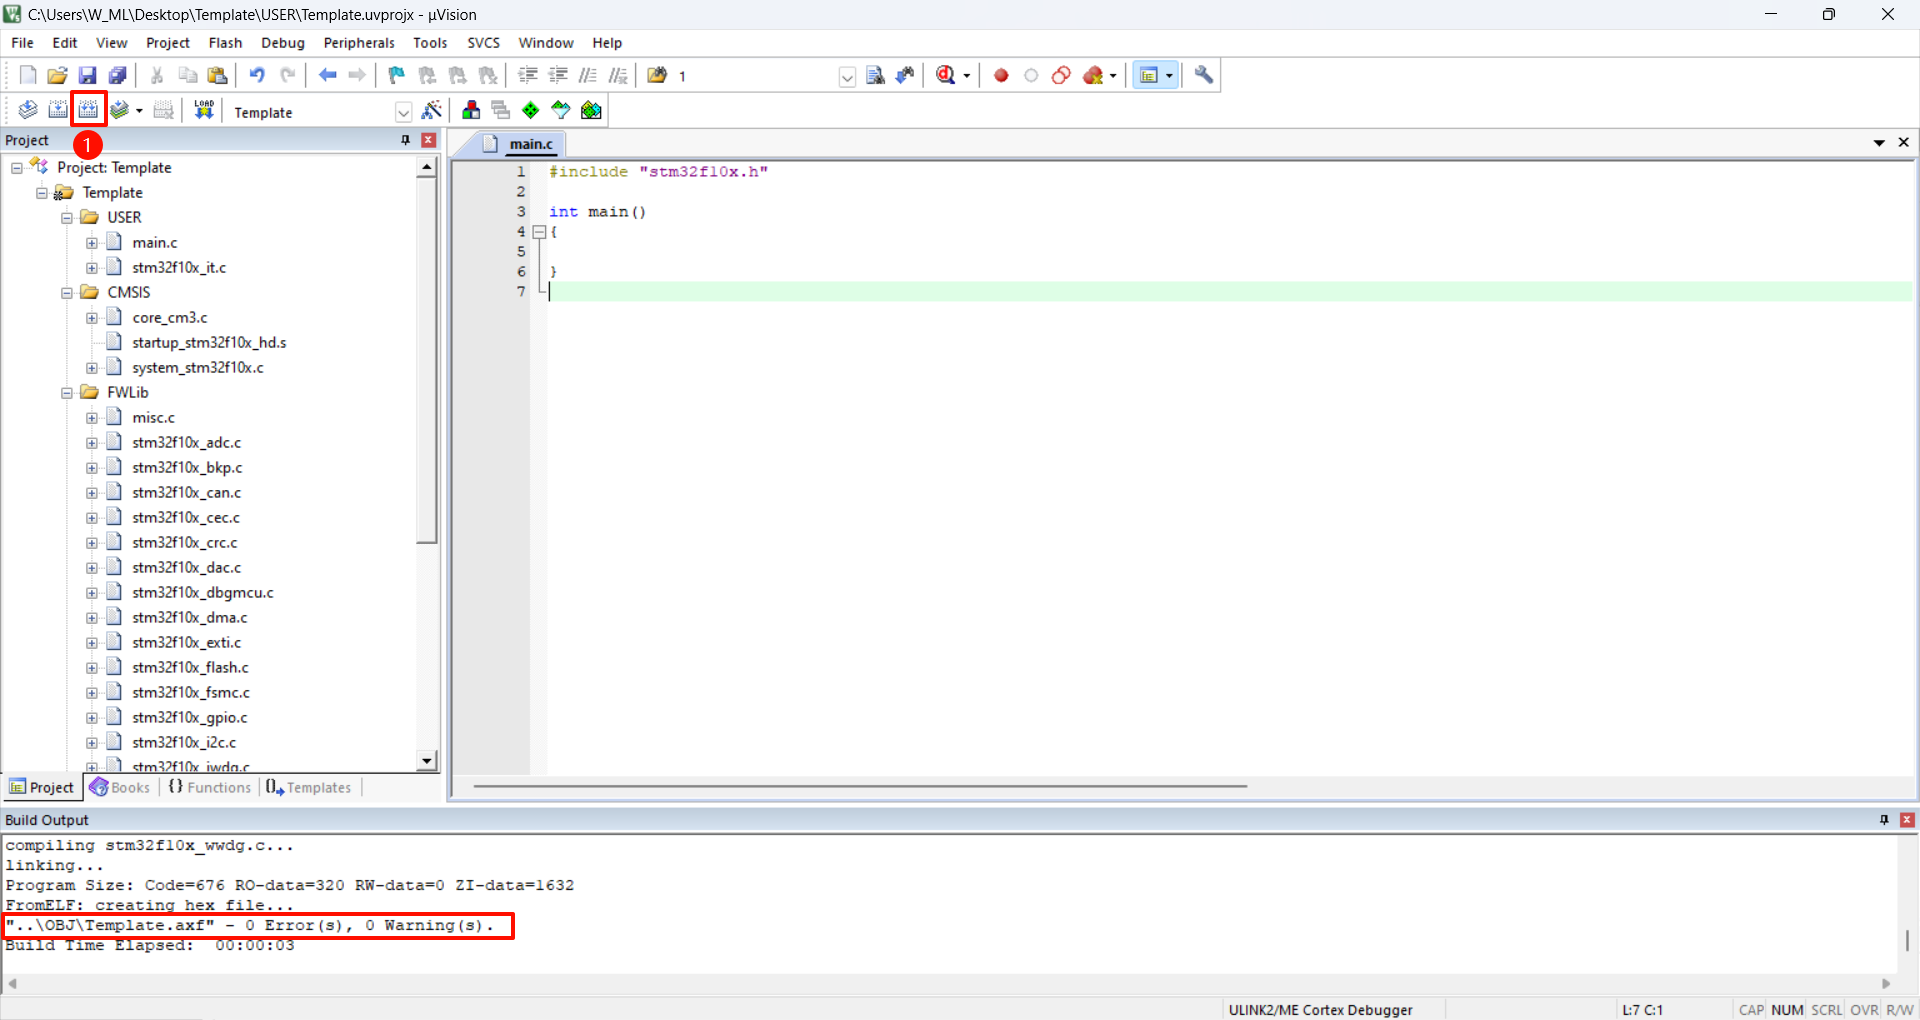Image resolution: width=1920 pixels, height=1020 pixels.
Task: Expand main.c in project tree
Action: click(x=92, y=243)
